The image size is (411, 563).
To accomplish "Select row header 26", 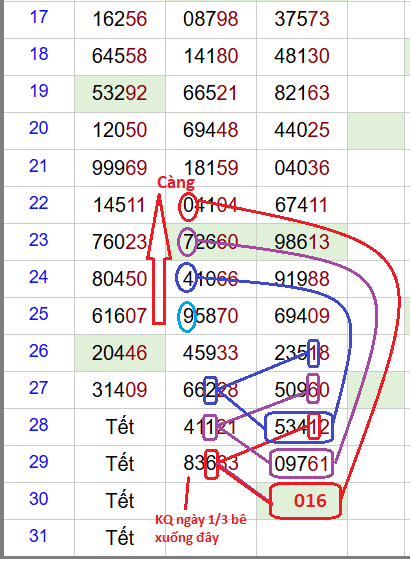I will [39, 353].
